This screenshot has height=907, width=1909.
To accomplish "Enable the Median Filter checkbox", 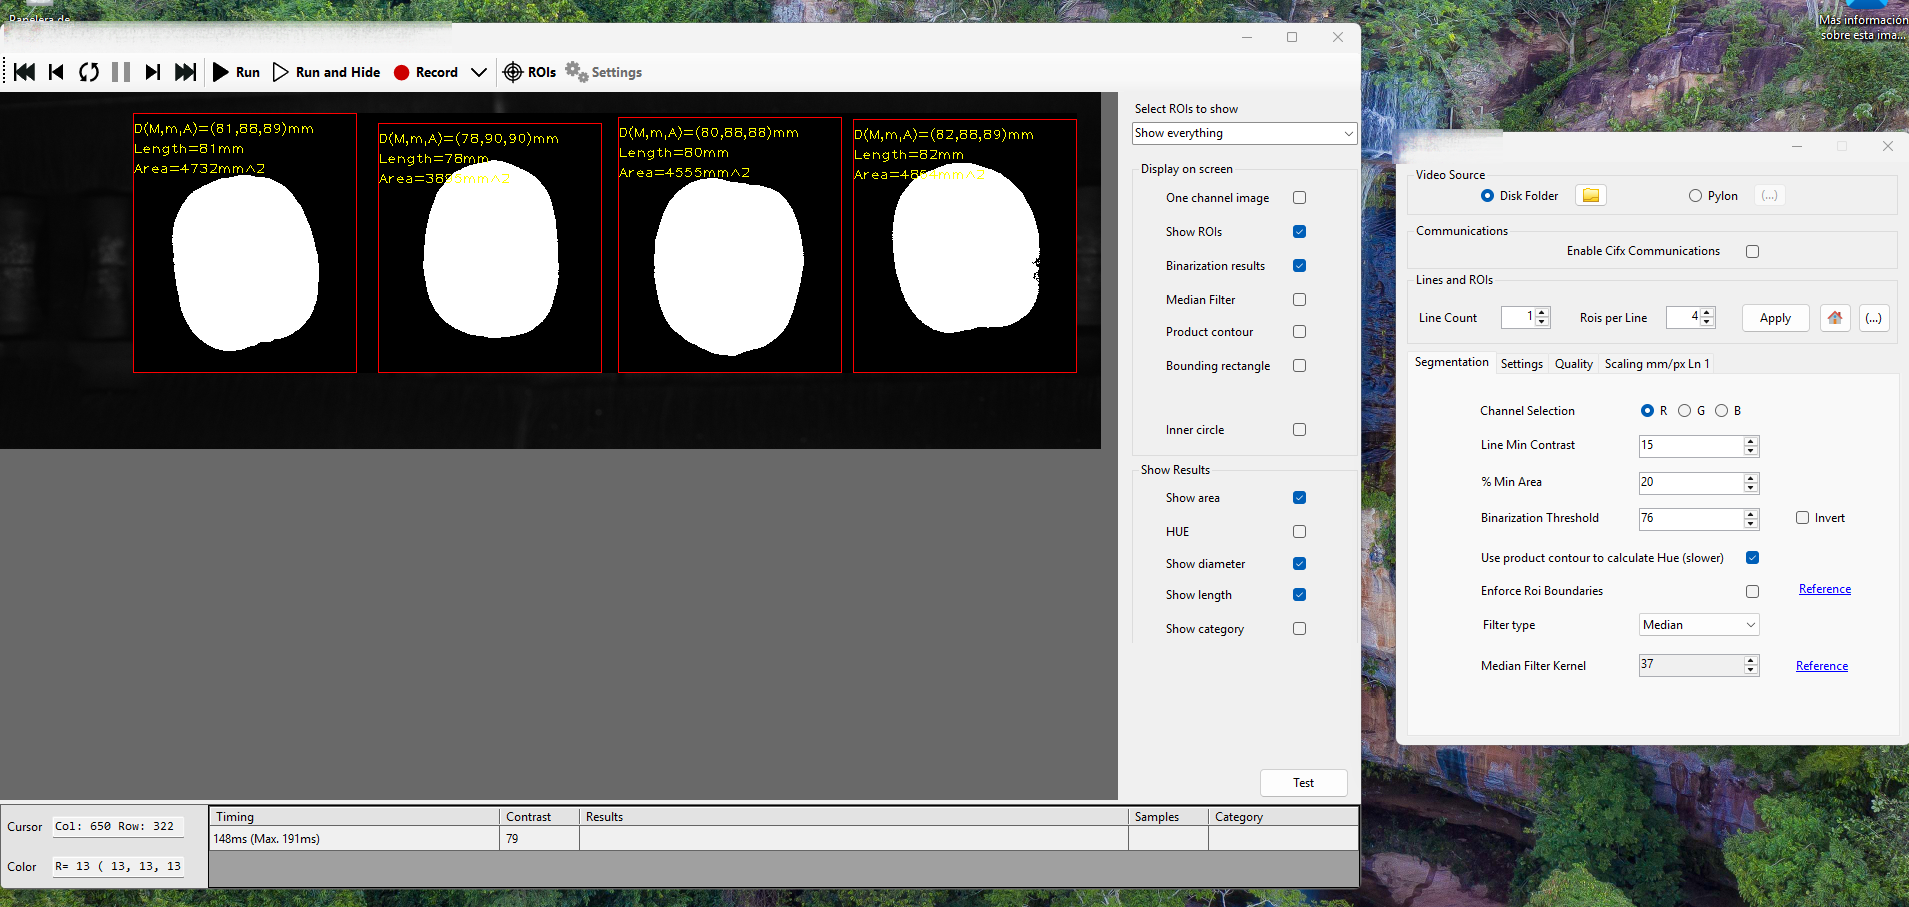I will click(x=1299, y=299).
